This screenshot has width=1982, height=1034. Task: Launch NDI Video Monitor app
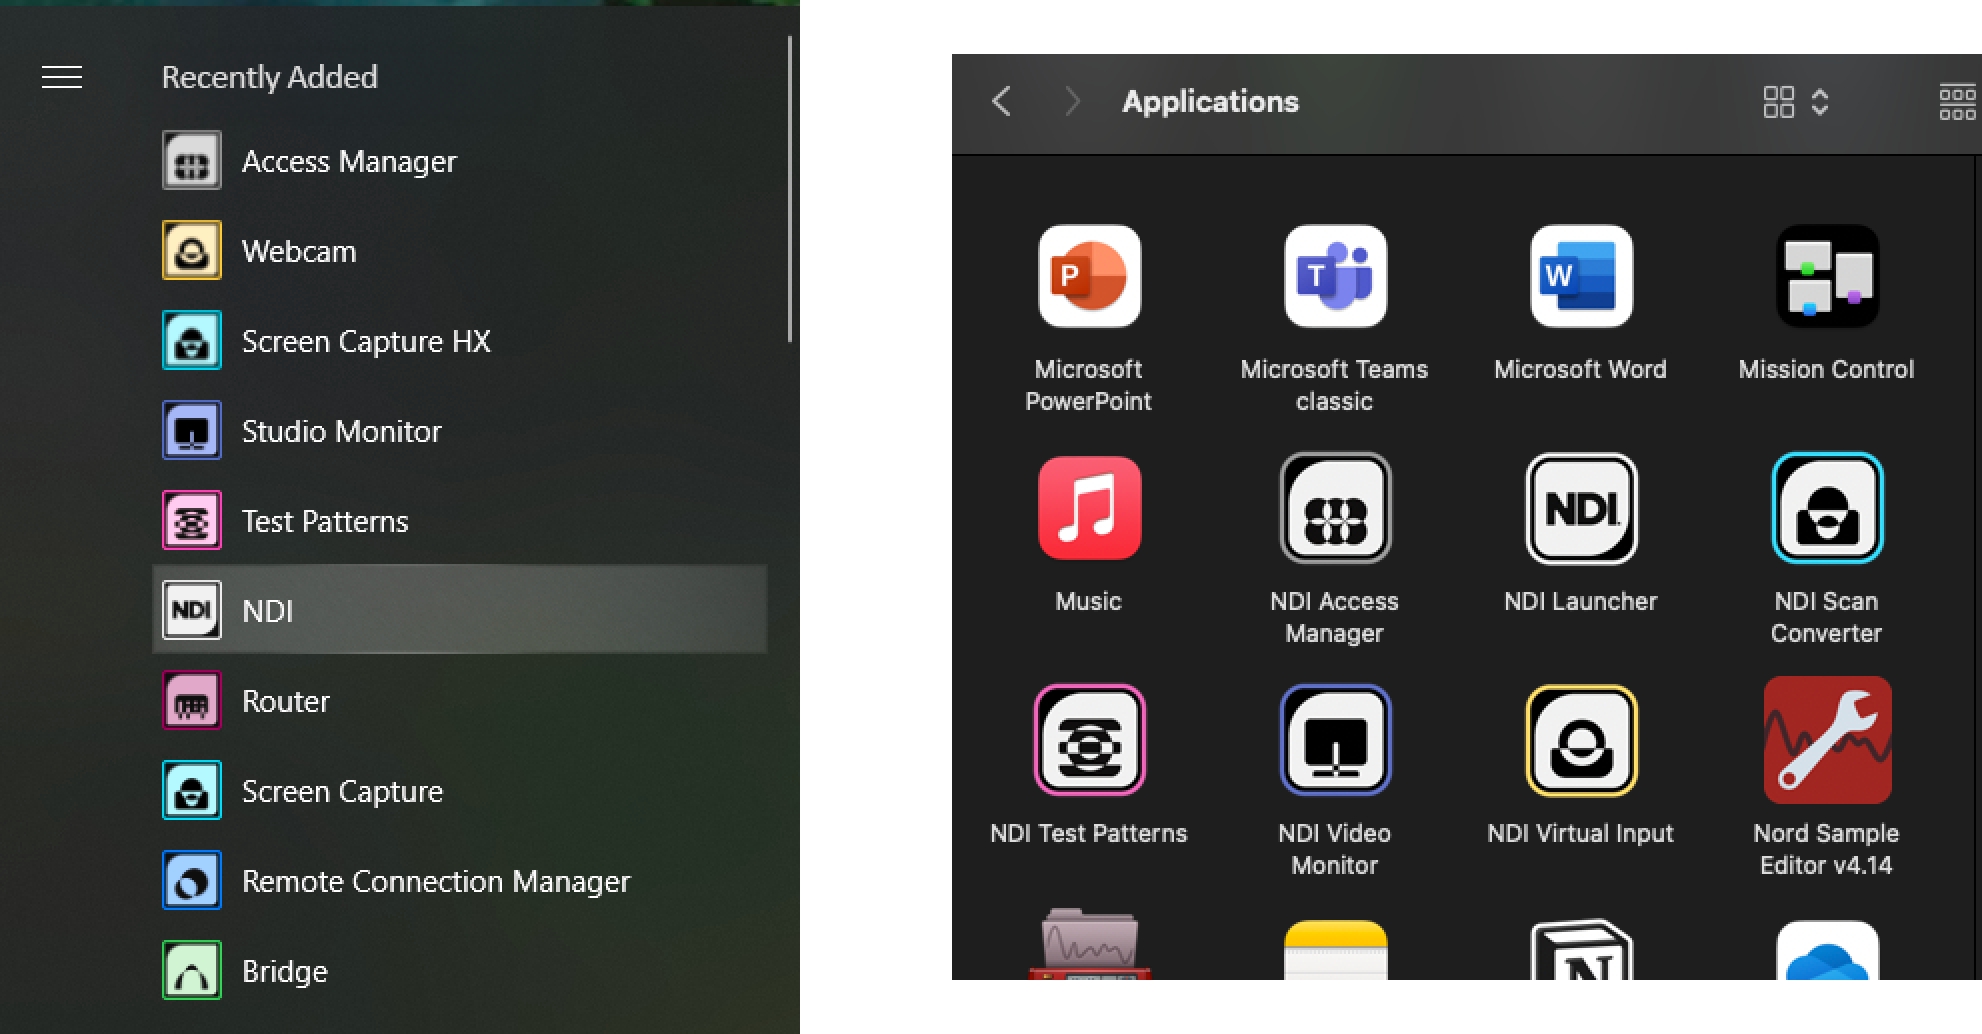coord(1334,741)
